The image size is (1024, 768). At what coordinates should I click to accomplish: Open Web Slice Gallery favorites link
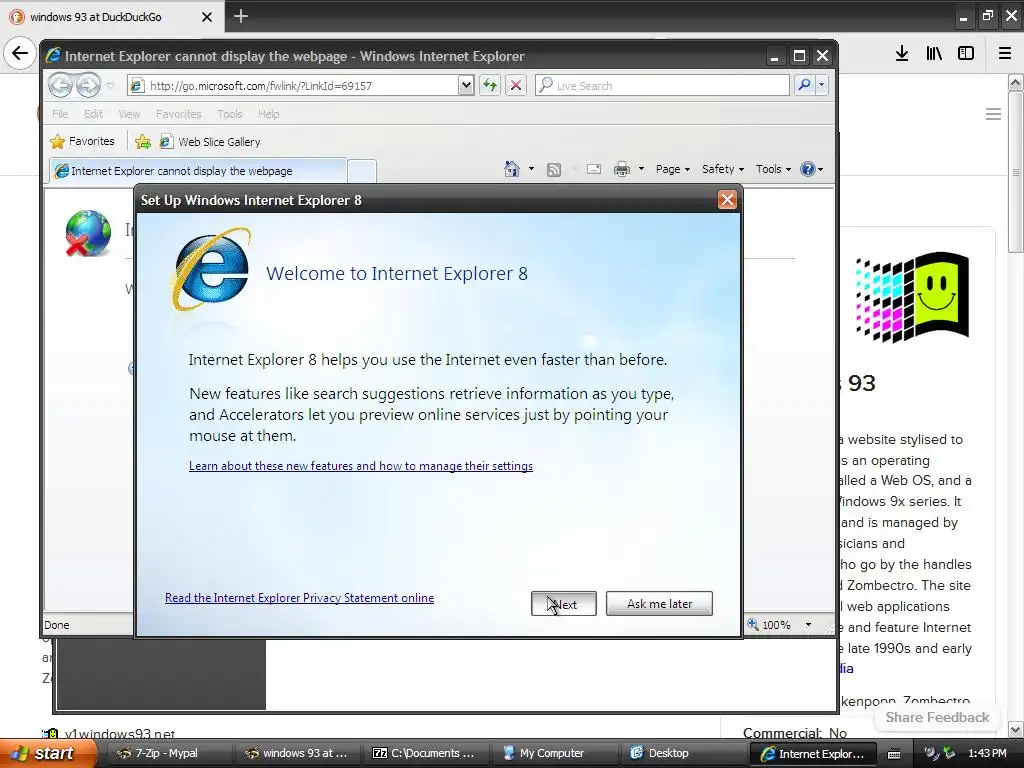(x=210, y=142)
